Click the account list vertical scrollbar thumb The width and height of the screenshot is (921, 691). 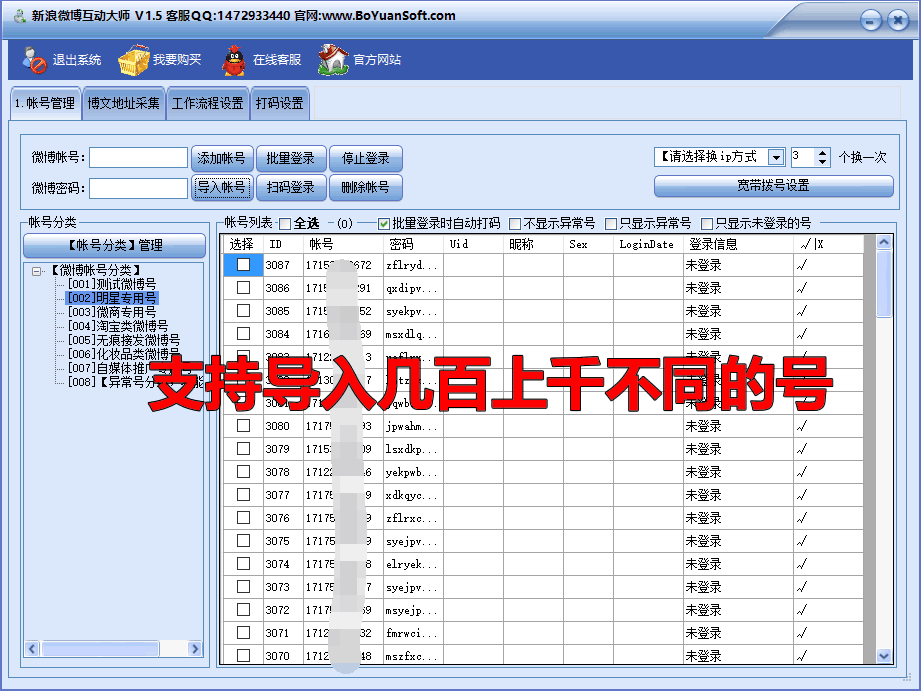(883, 284)
